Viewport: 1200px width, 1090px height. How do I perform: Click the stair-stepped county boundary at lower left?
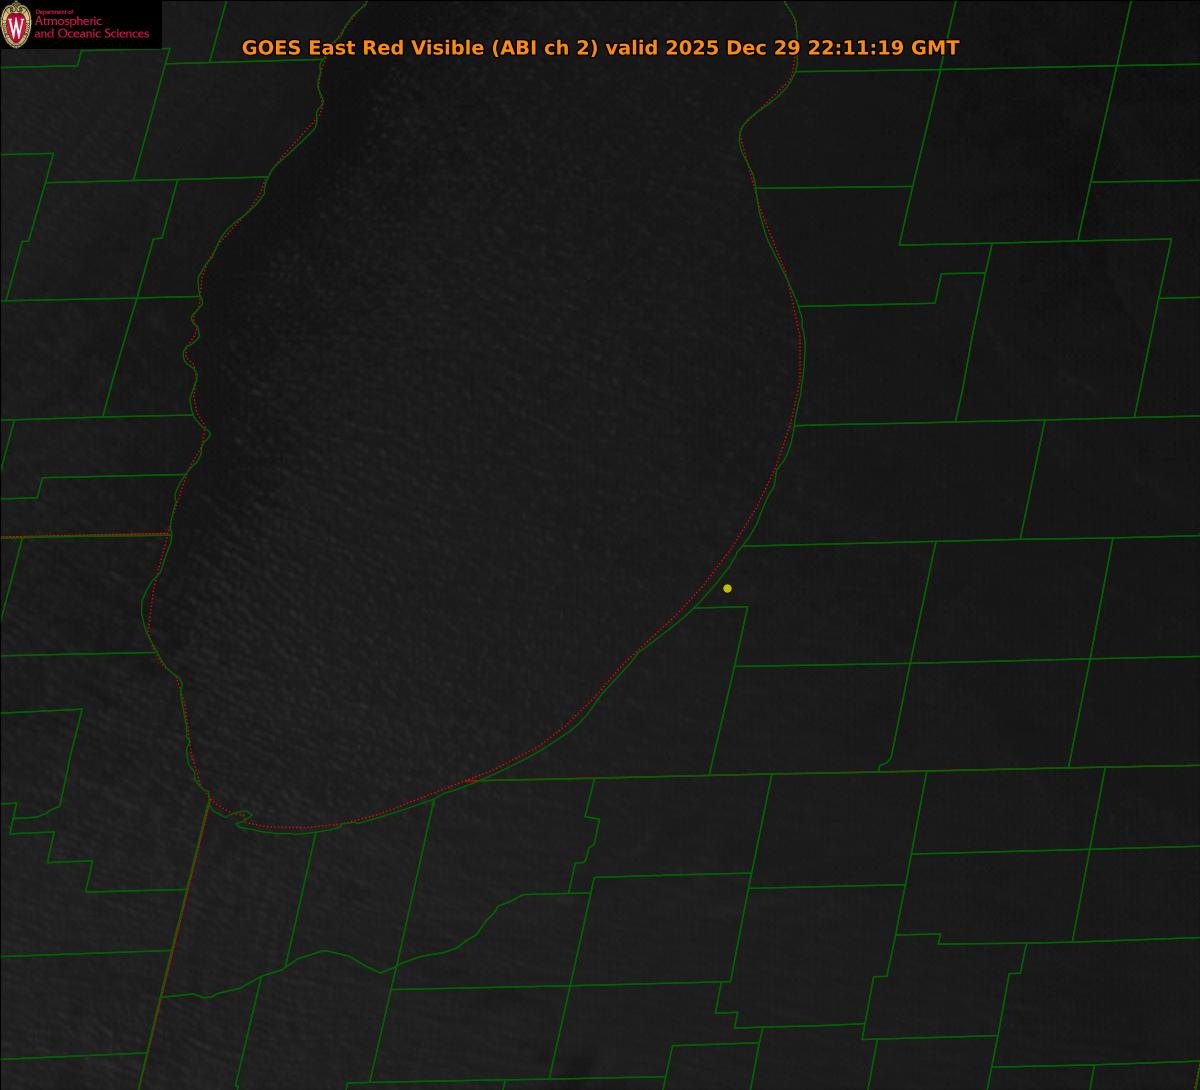pyautogui.click(x=50, y=850)
